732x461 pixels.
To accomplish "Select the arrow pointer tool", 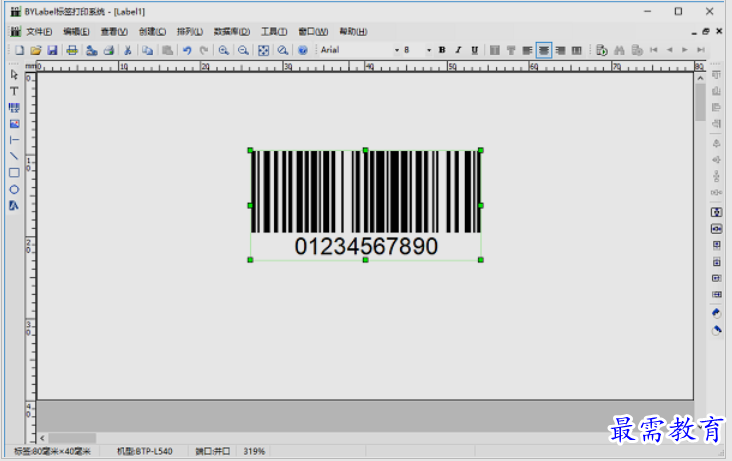I will (14, 75).
